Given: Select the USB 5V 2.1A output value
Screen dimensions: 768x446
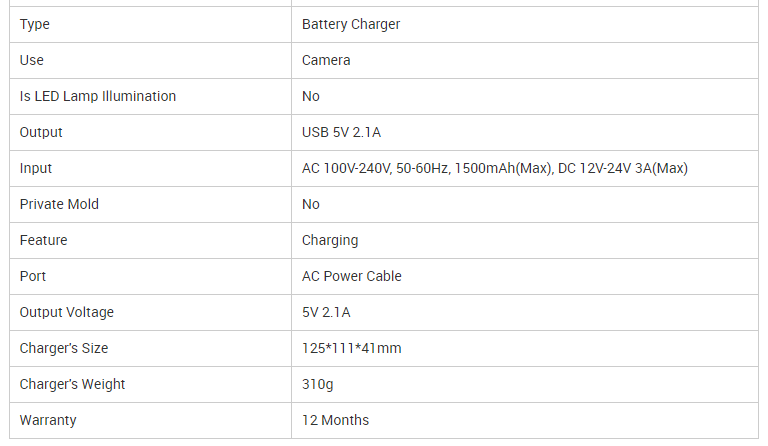Looking at the screenshot, I should click(341, 132).
